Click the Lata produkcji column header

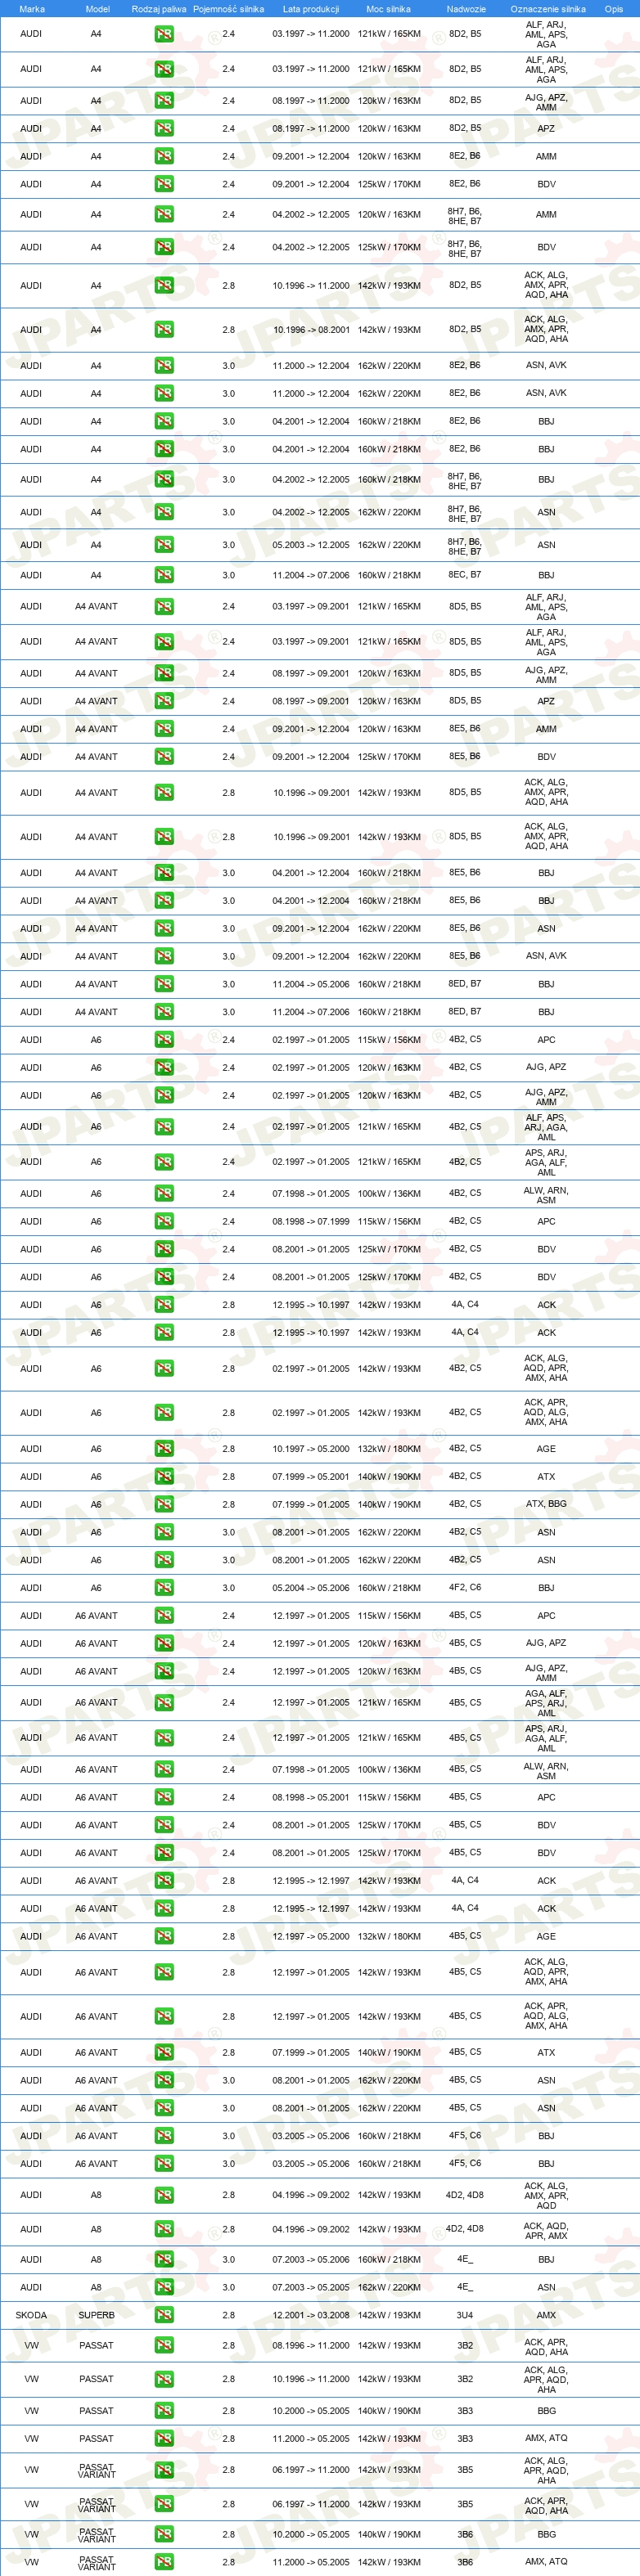(311, 9)
